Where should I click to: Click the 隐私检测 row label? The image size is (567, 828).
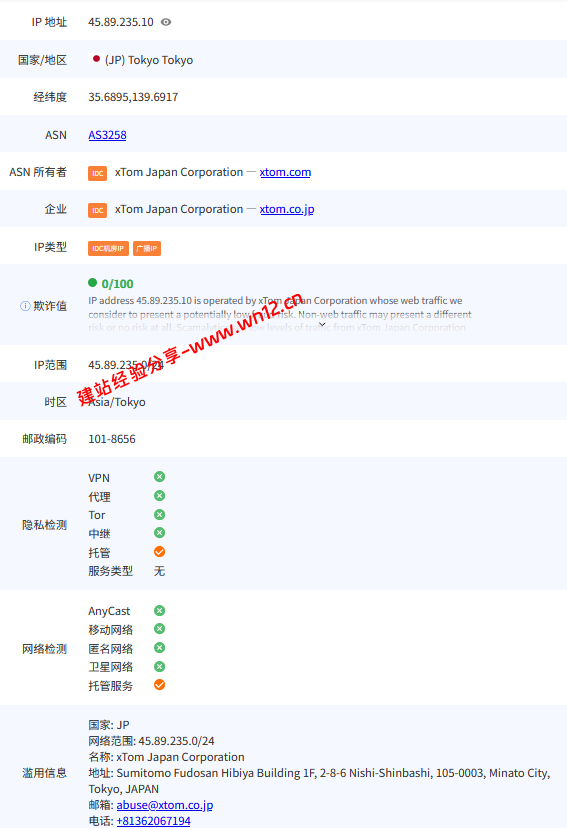[44, 525]
